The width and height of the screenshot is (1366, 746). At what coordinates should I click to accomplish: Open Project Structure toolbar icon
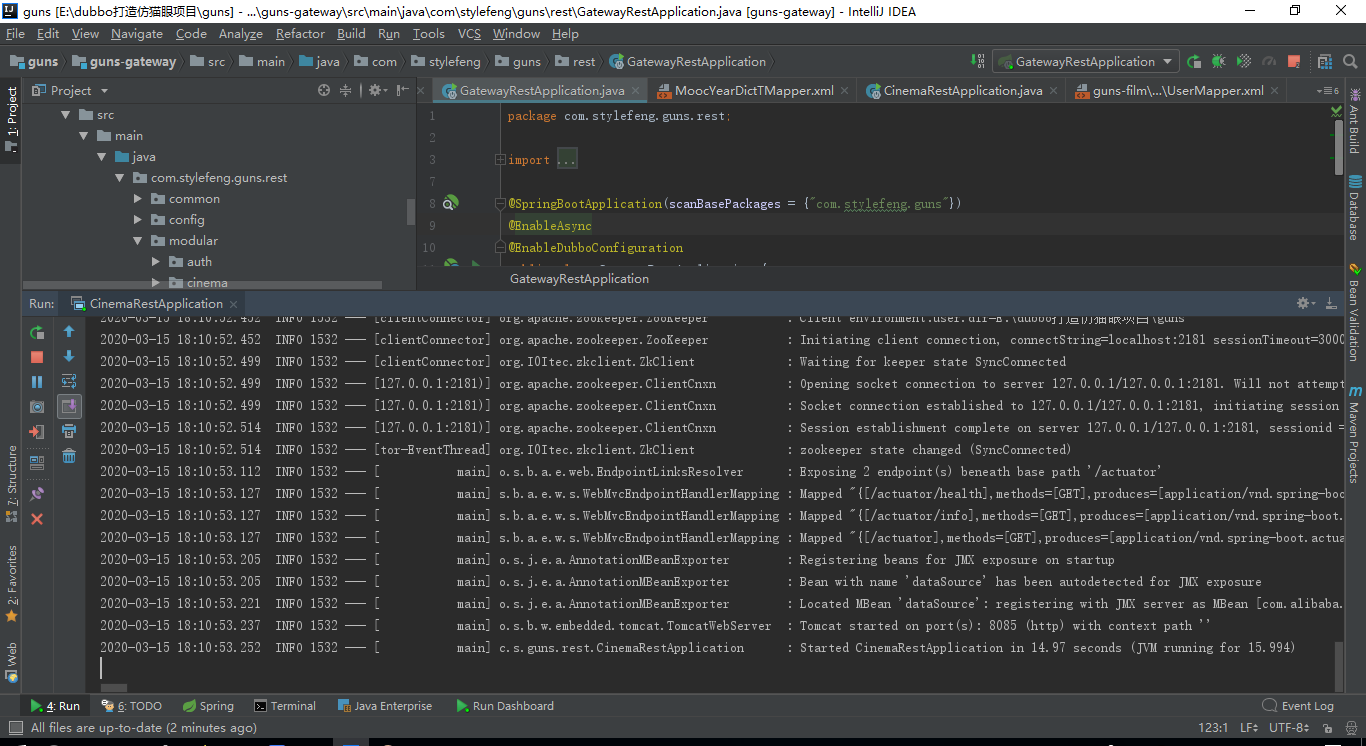(1324, 62)
